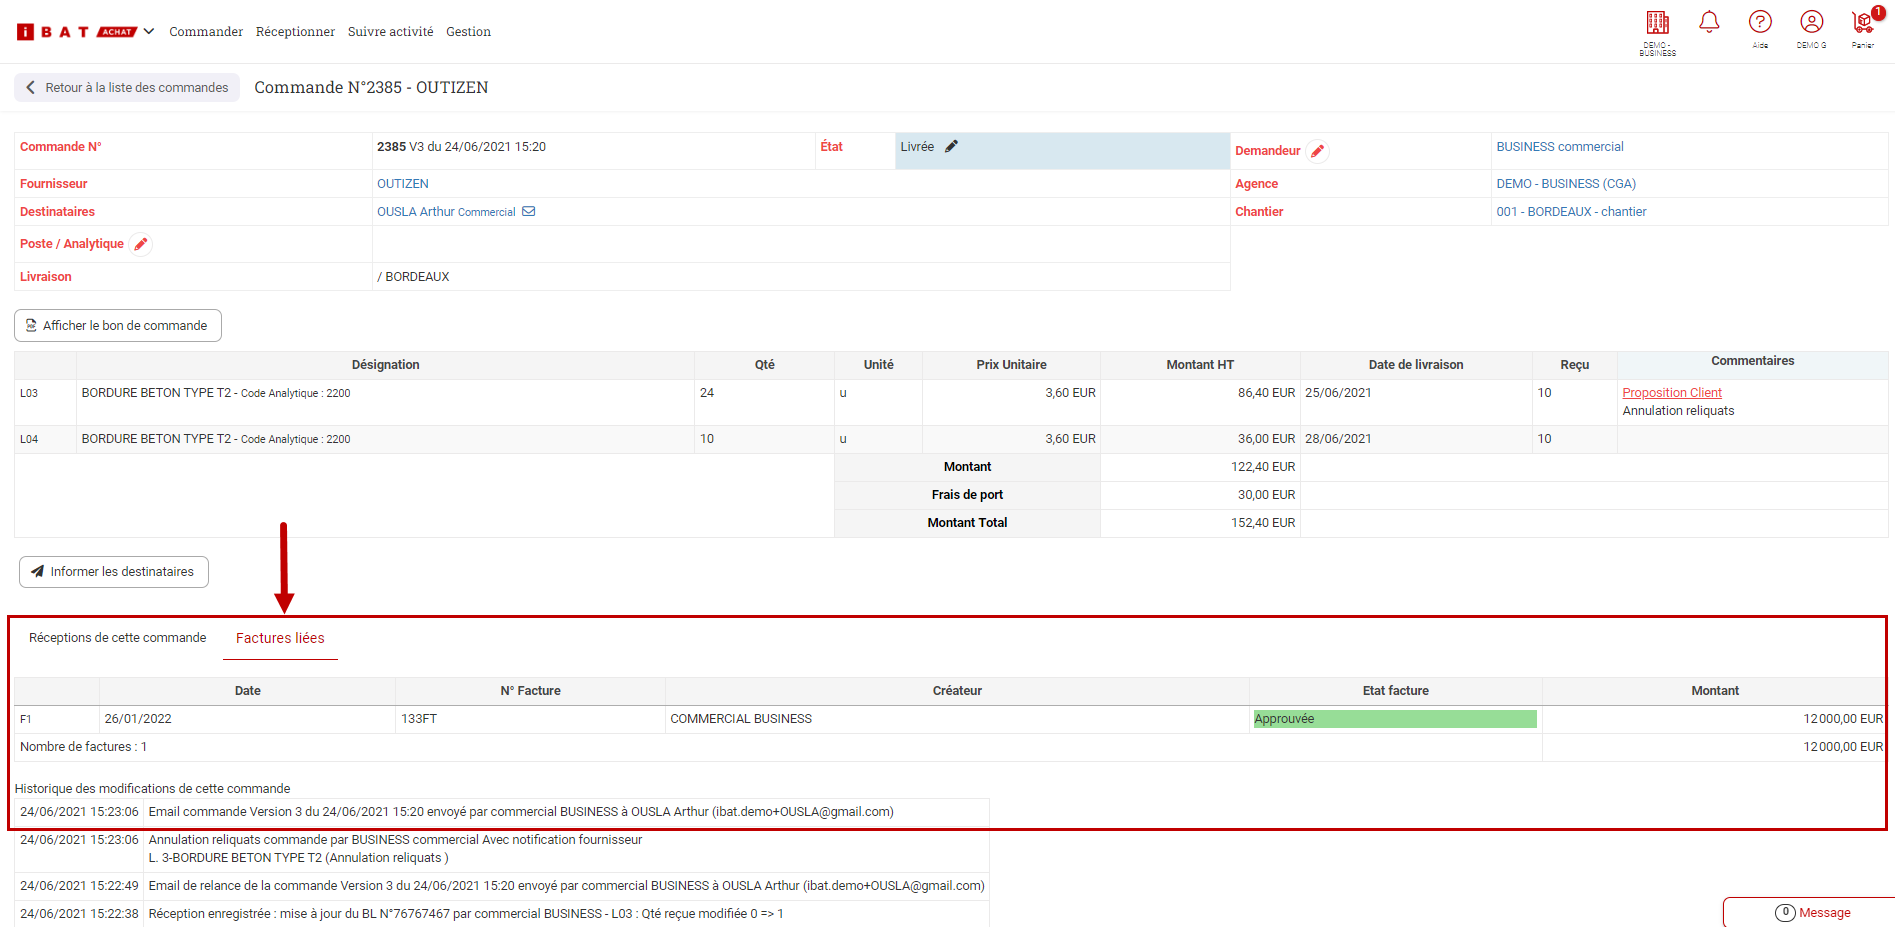Open the Gestion menu
This screenshot has height=927, width=1895.
(468, 32)
